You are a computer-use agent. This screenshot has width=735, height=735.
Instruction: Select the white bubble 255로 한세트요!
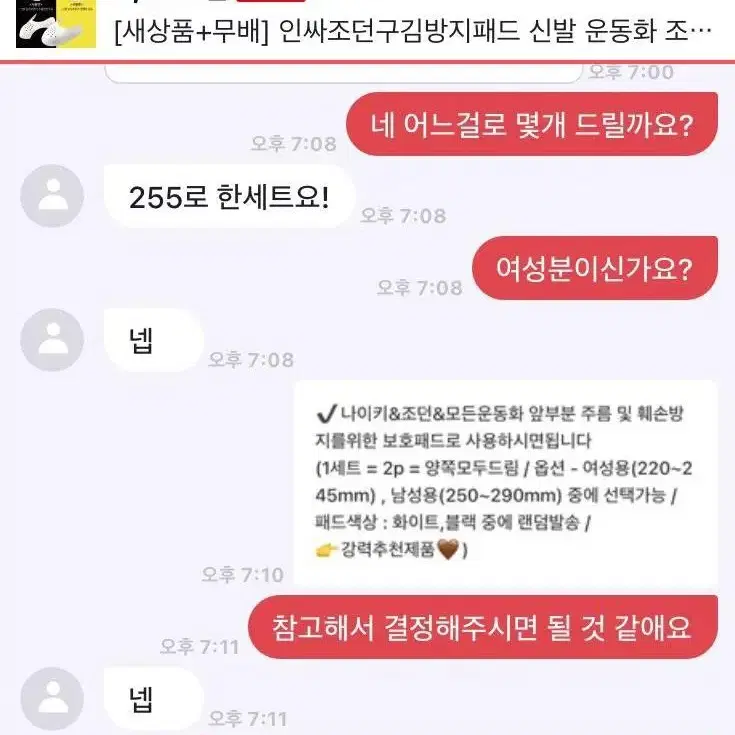click(x=229, y=196)
